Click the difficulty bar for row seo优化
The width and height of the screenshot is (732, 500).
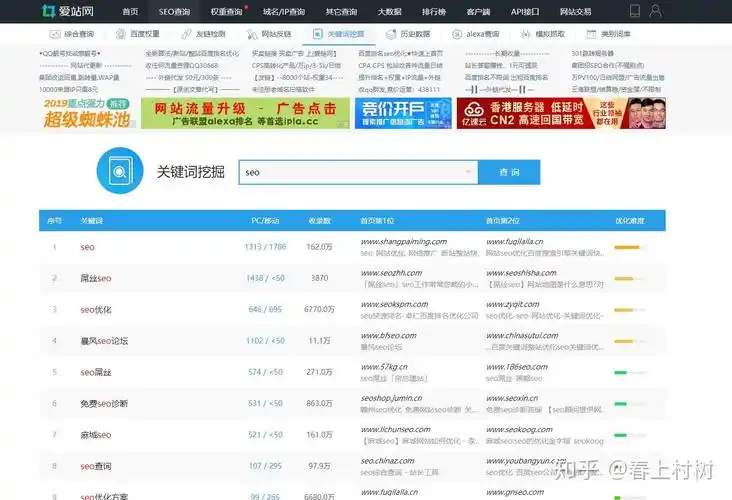click(x=630, y=310)
